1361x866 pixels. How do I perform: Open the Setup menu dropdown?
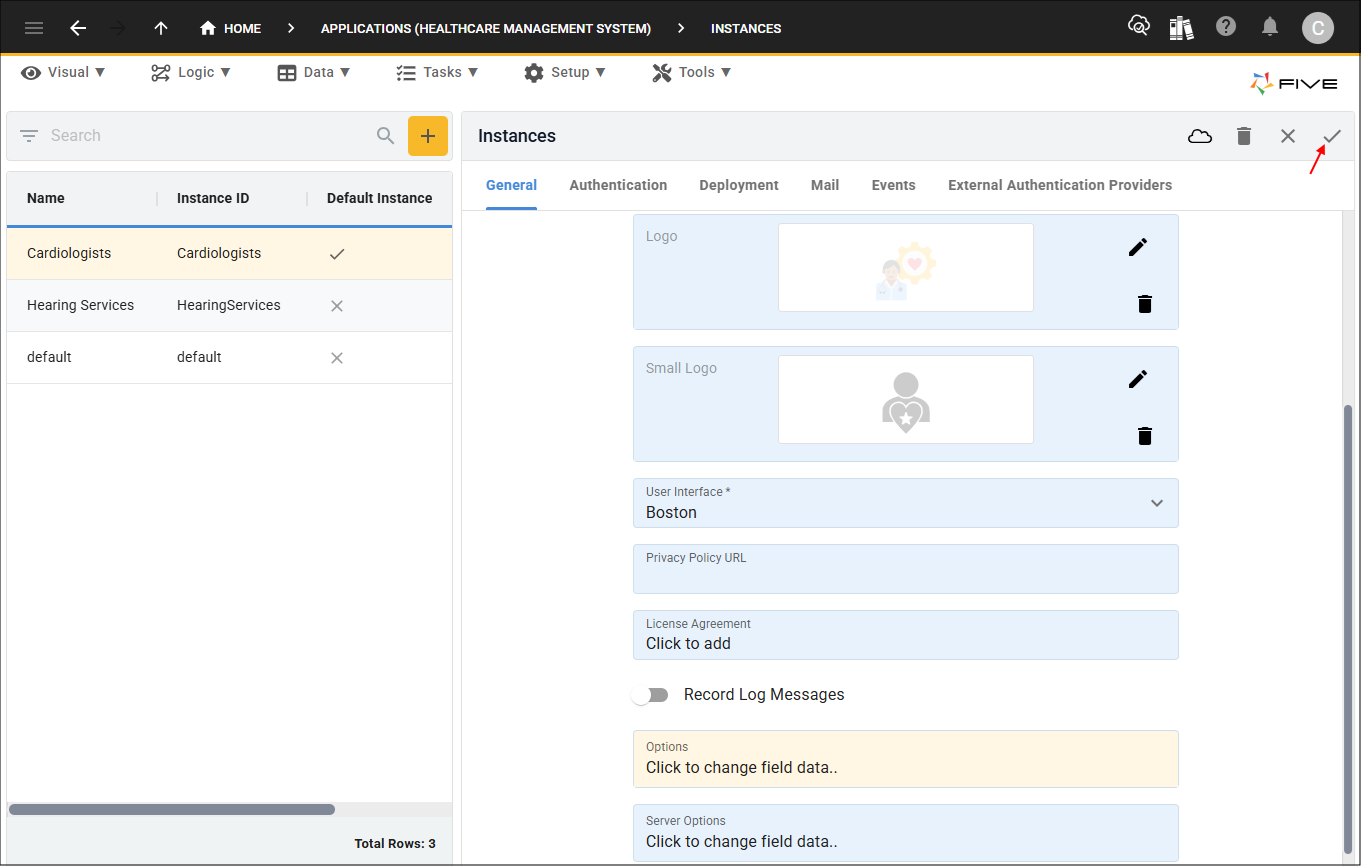click(x=565, y=72)
